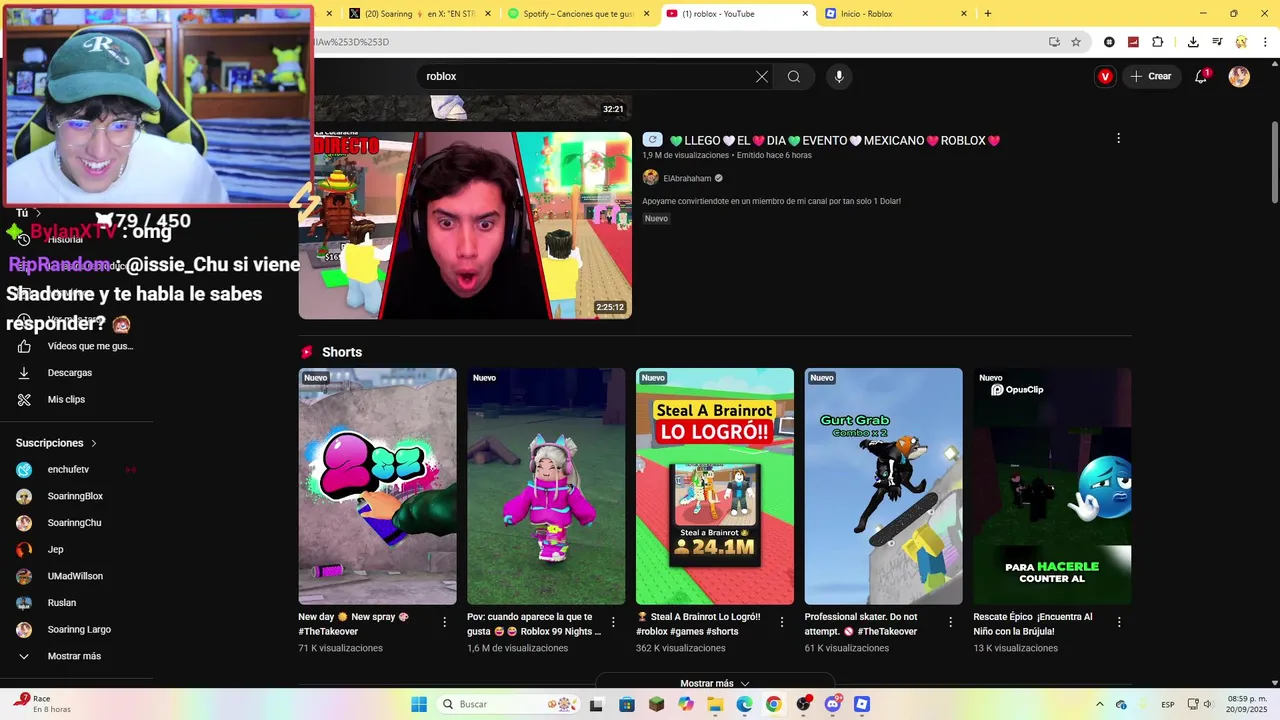
Task: Click the Crear button
Action: click(x=1150, y=76)
